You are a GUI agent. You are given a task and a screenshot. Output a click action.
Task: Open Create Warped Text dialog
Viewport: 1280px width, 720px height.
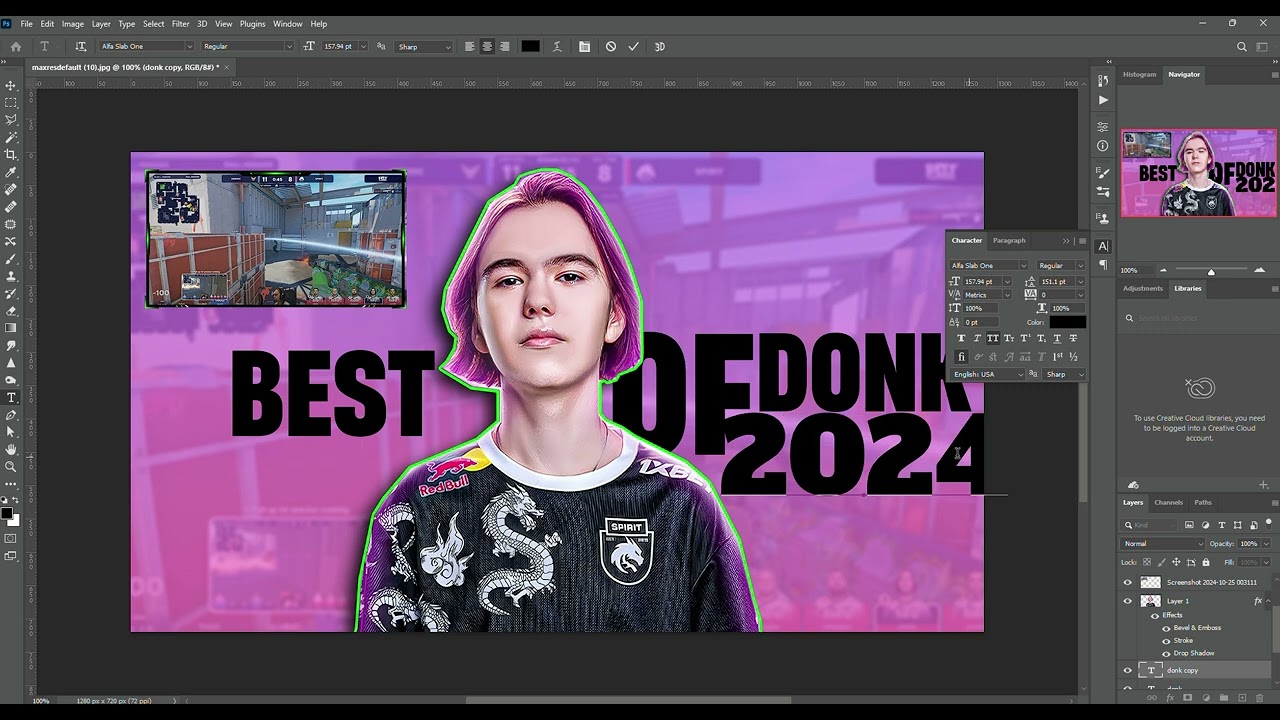(557, 46)
